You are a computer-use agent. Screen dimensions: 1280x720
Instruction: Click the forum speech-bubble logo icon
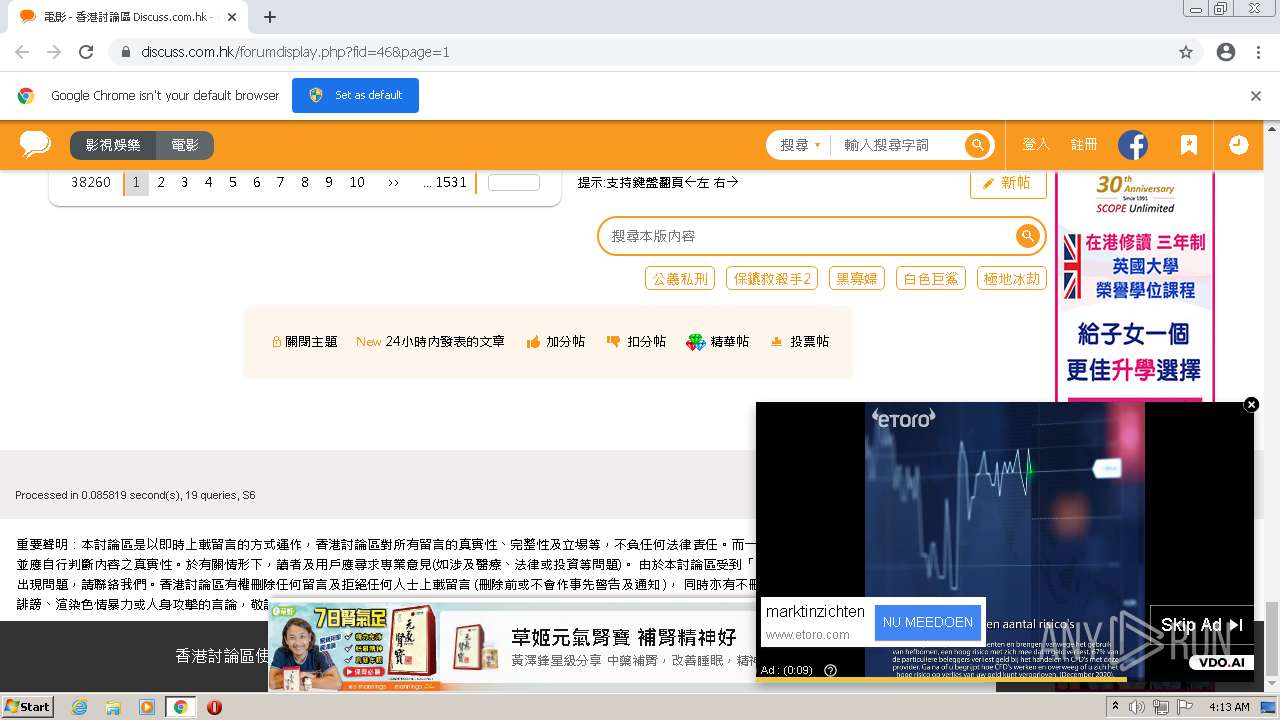coord(35,145)
